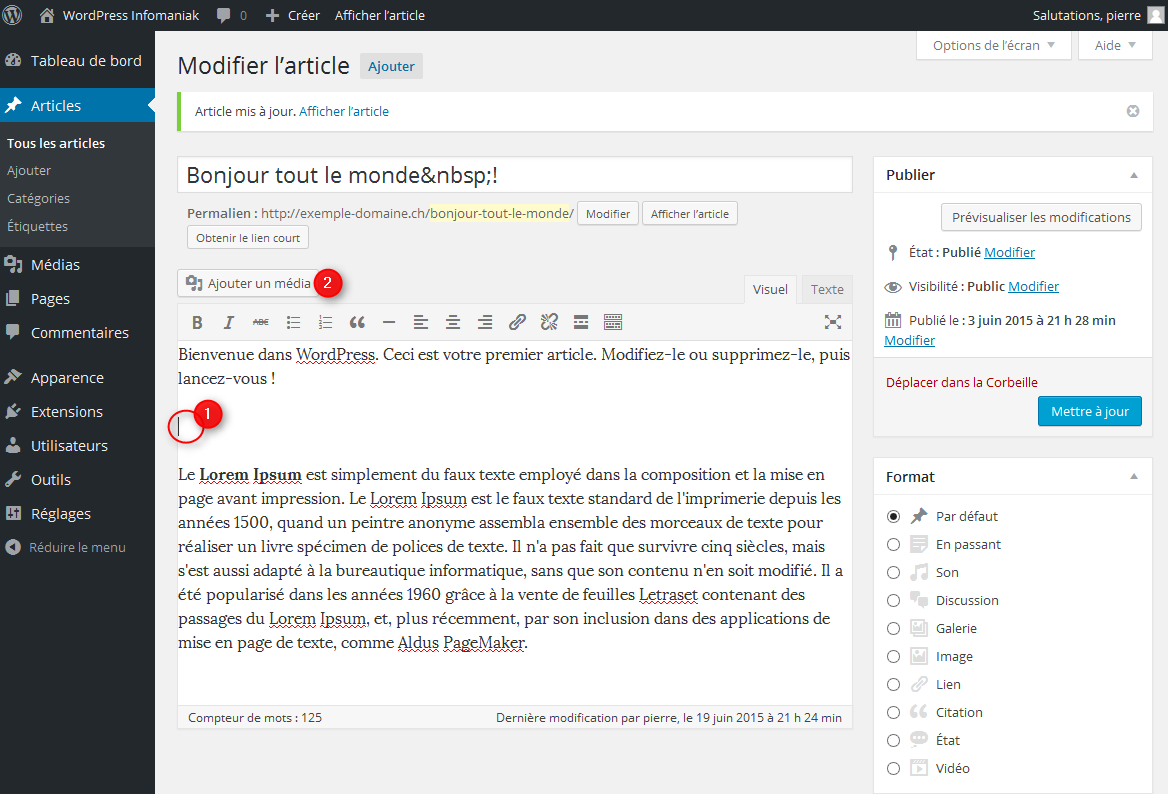Choose the Citation post format

[893, 713]
